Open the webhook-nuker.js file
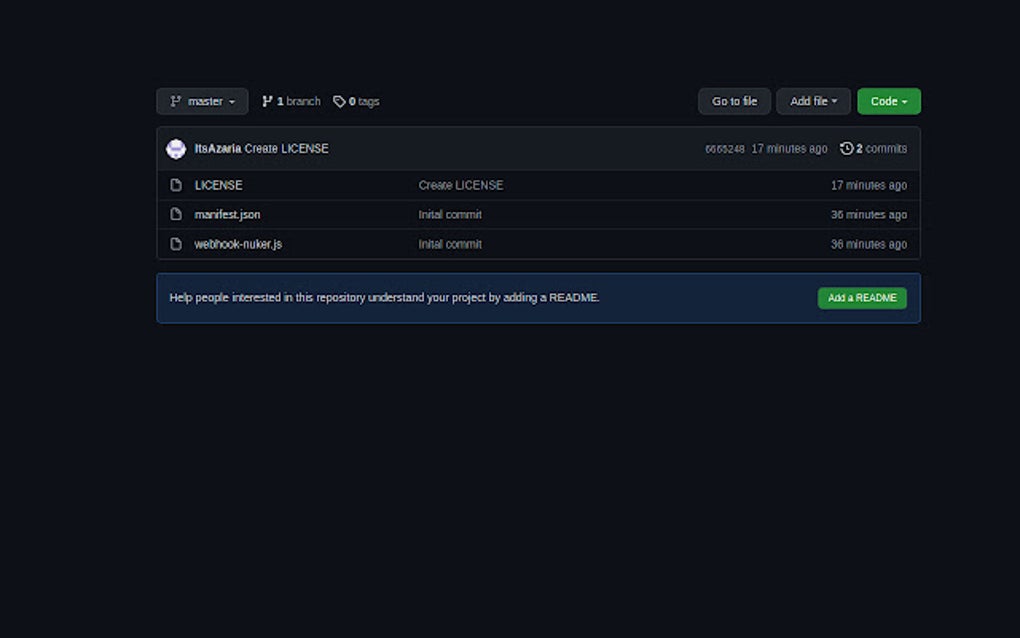Viewport: 1020px width, 638px height. click(237, 243)
